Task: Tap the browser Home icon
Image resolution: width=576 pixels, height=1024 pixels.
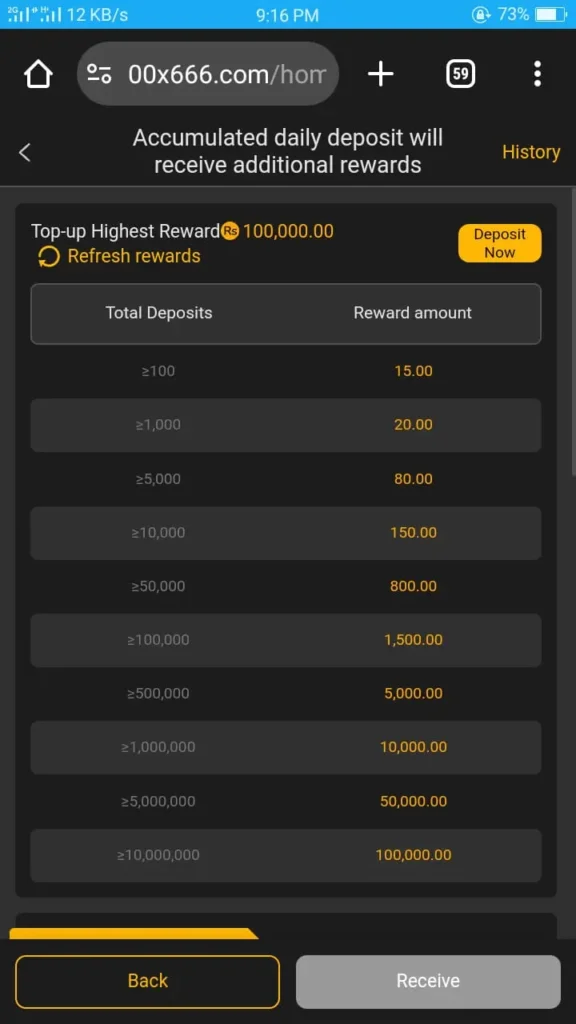Action: [x=37, y=73]
